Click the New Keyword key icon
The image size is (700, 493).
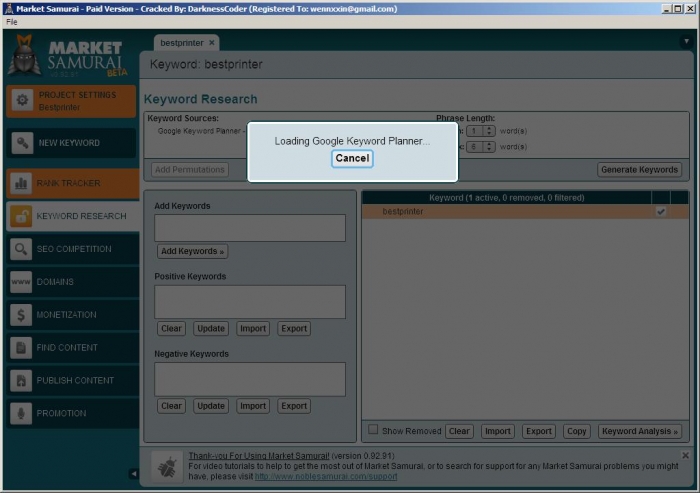[22, 143]
